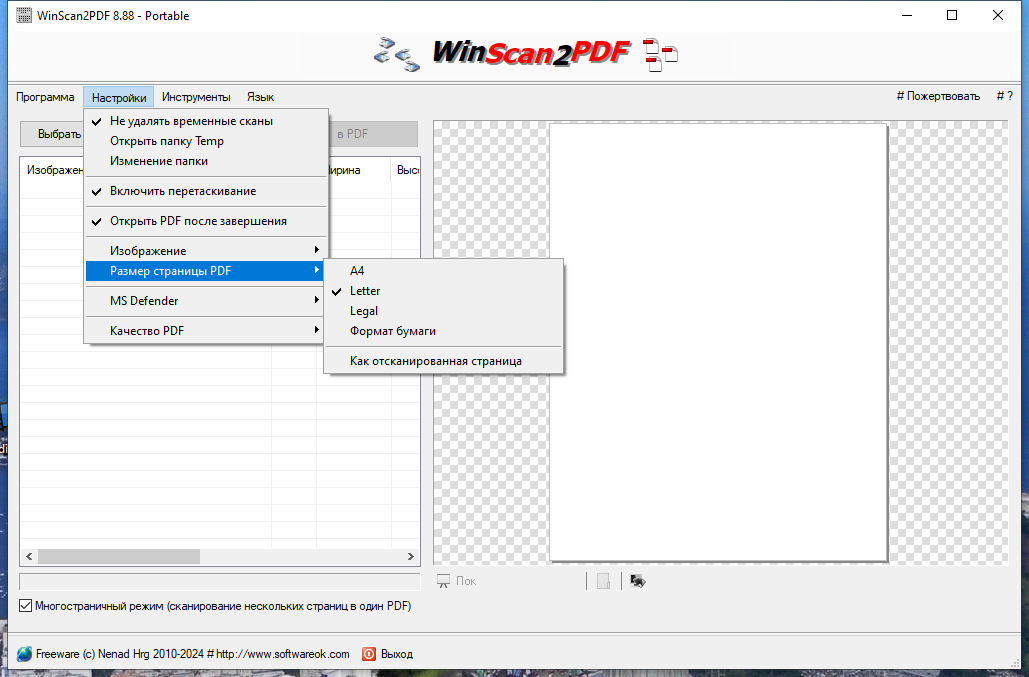Click the globe icon in the footer
Image resolution: width=1029 pixels, height=677 pixels.
click(x=24, y=654)
